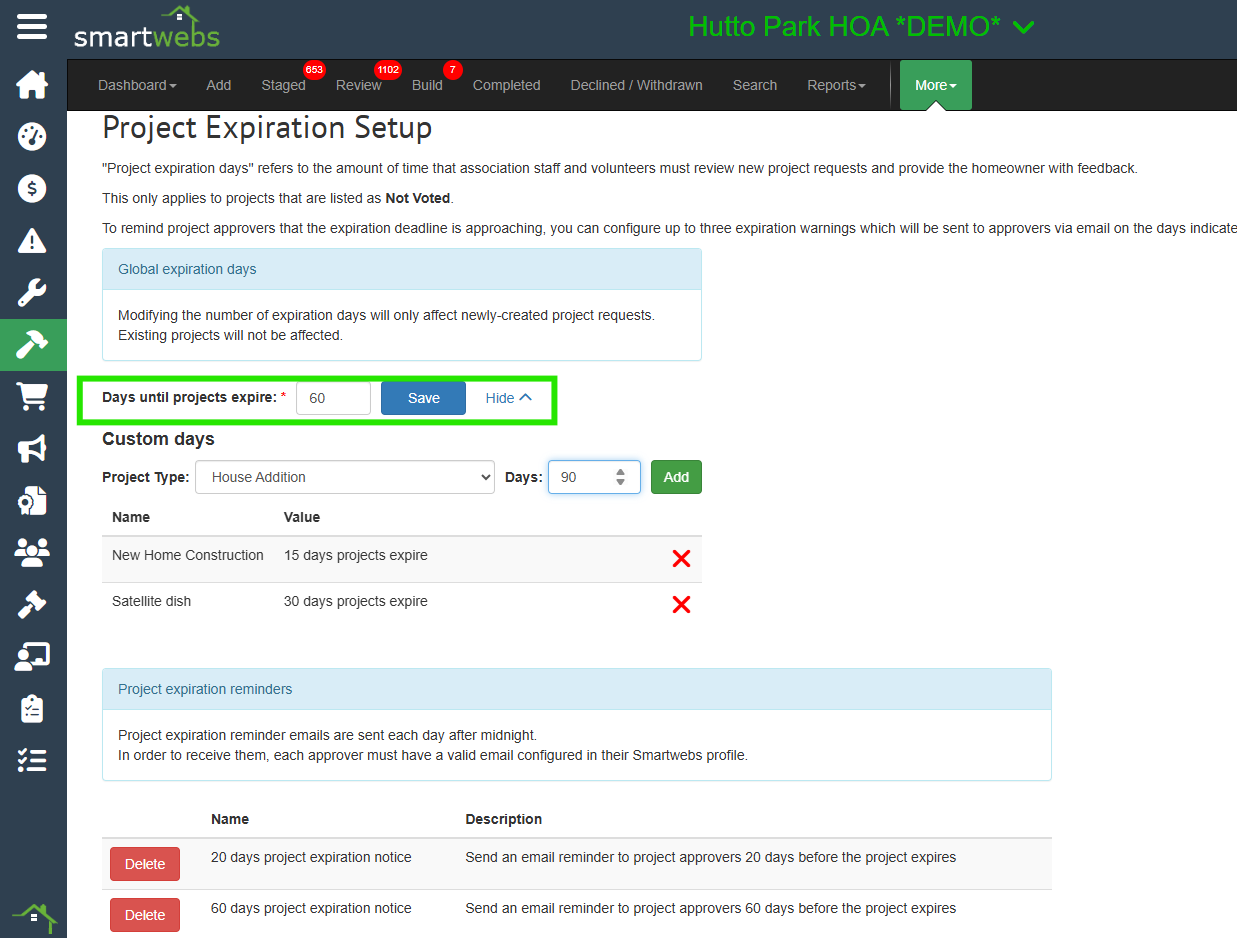Click the Days until projects expire field
The height and width of the screenshot is (938, 1237).
333,398
